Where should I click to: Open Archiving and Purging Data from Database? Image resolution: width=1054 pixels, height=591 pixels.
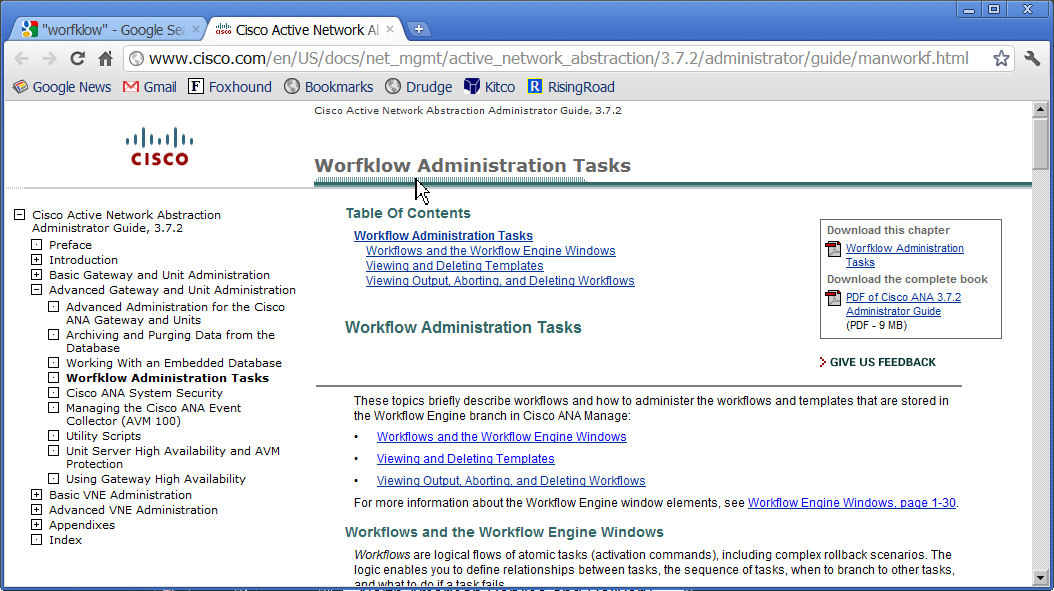(170, 342)
